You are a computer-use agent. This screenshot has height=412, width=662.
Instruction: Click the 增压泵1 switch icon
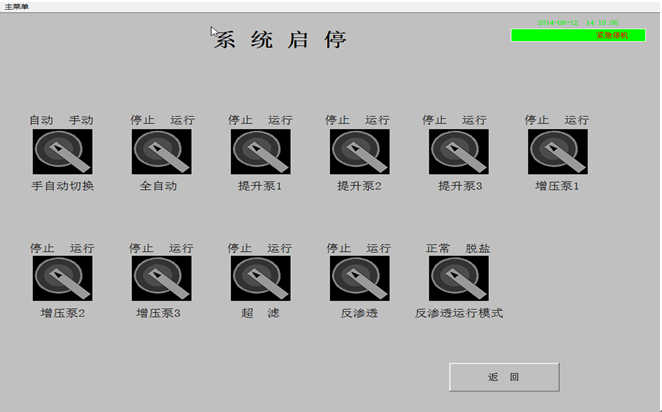pos(558,152)
